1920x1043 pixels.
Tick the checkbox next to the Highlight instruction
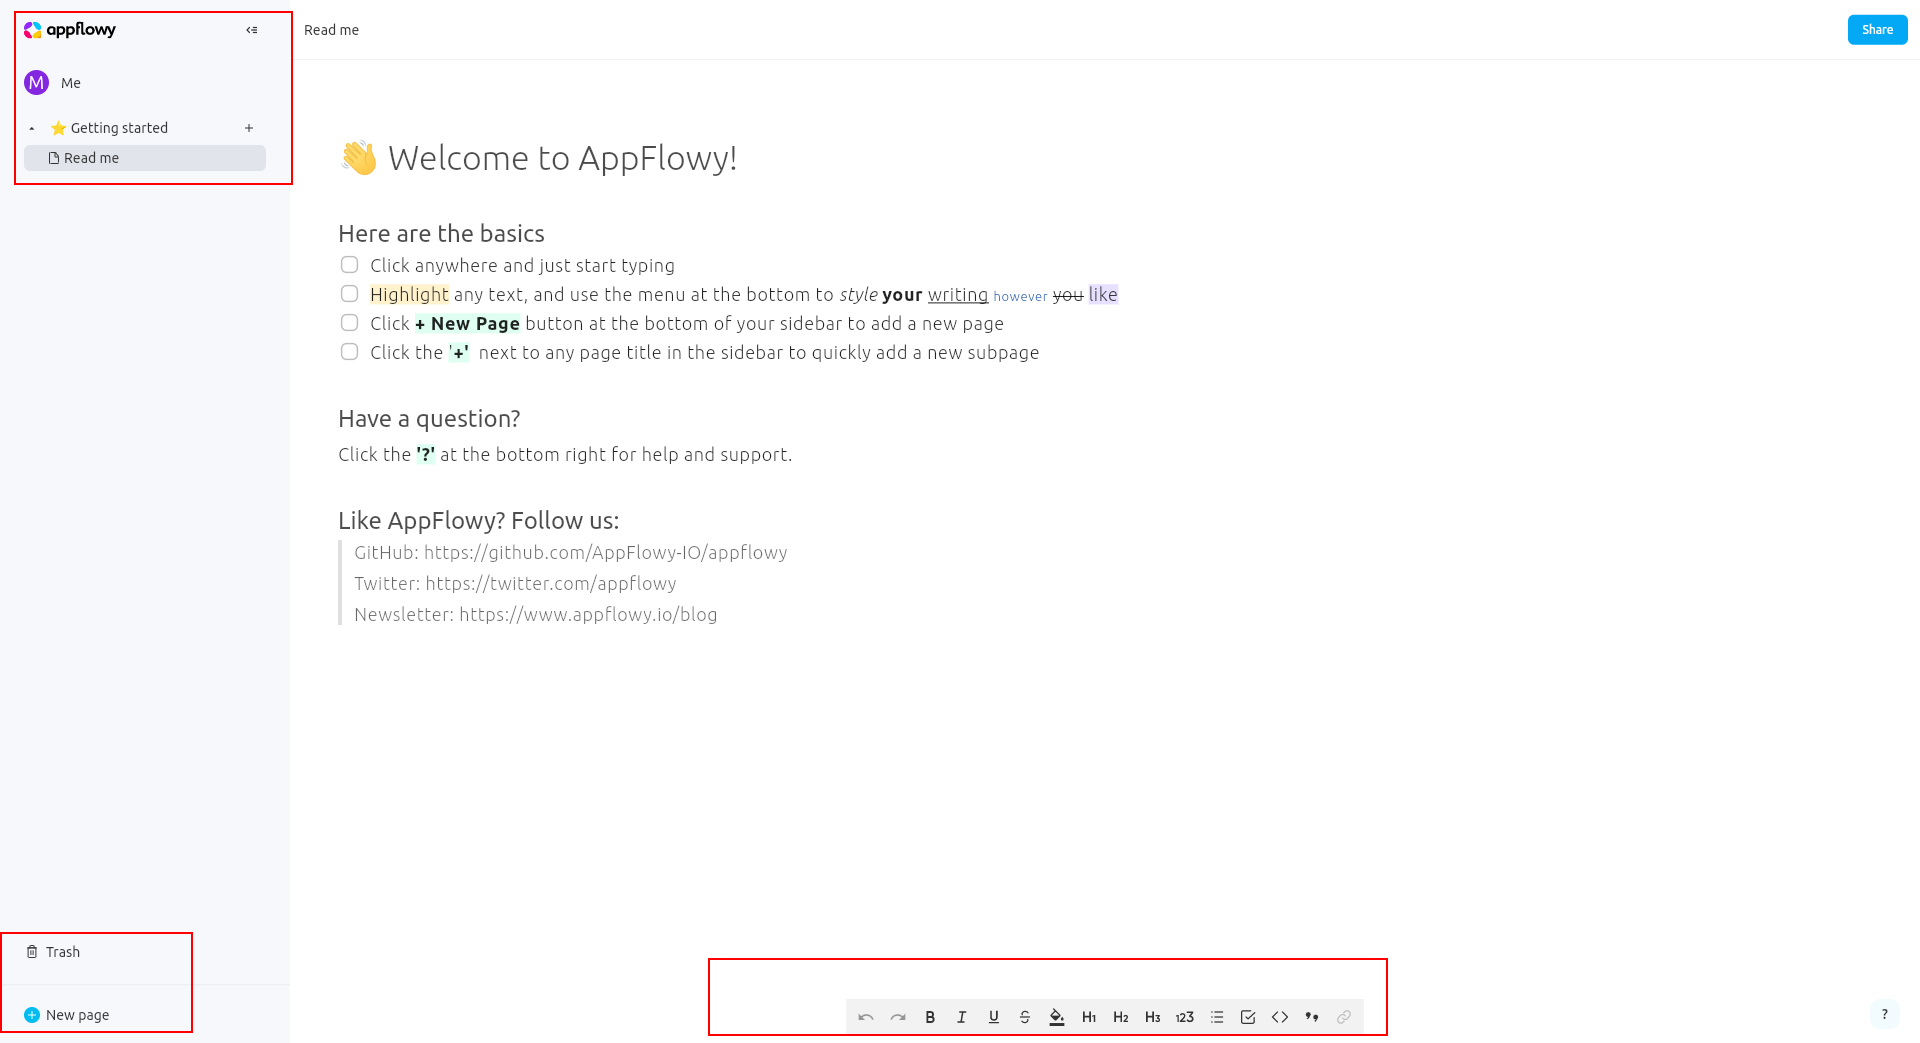click(349, 293)
